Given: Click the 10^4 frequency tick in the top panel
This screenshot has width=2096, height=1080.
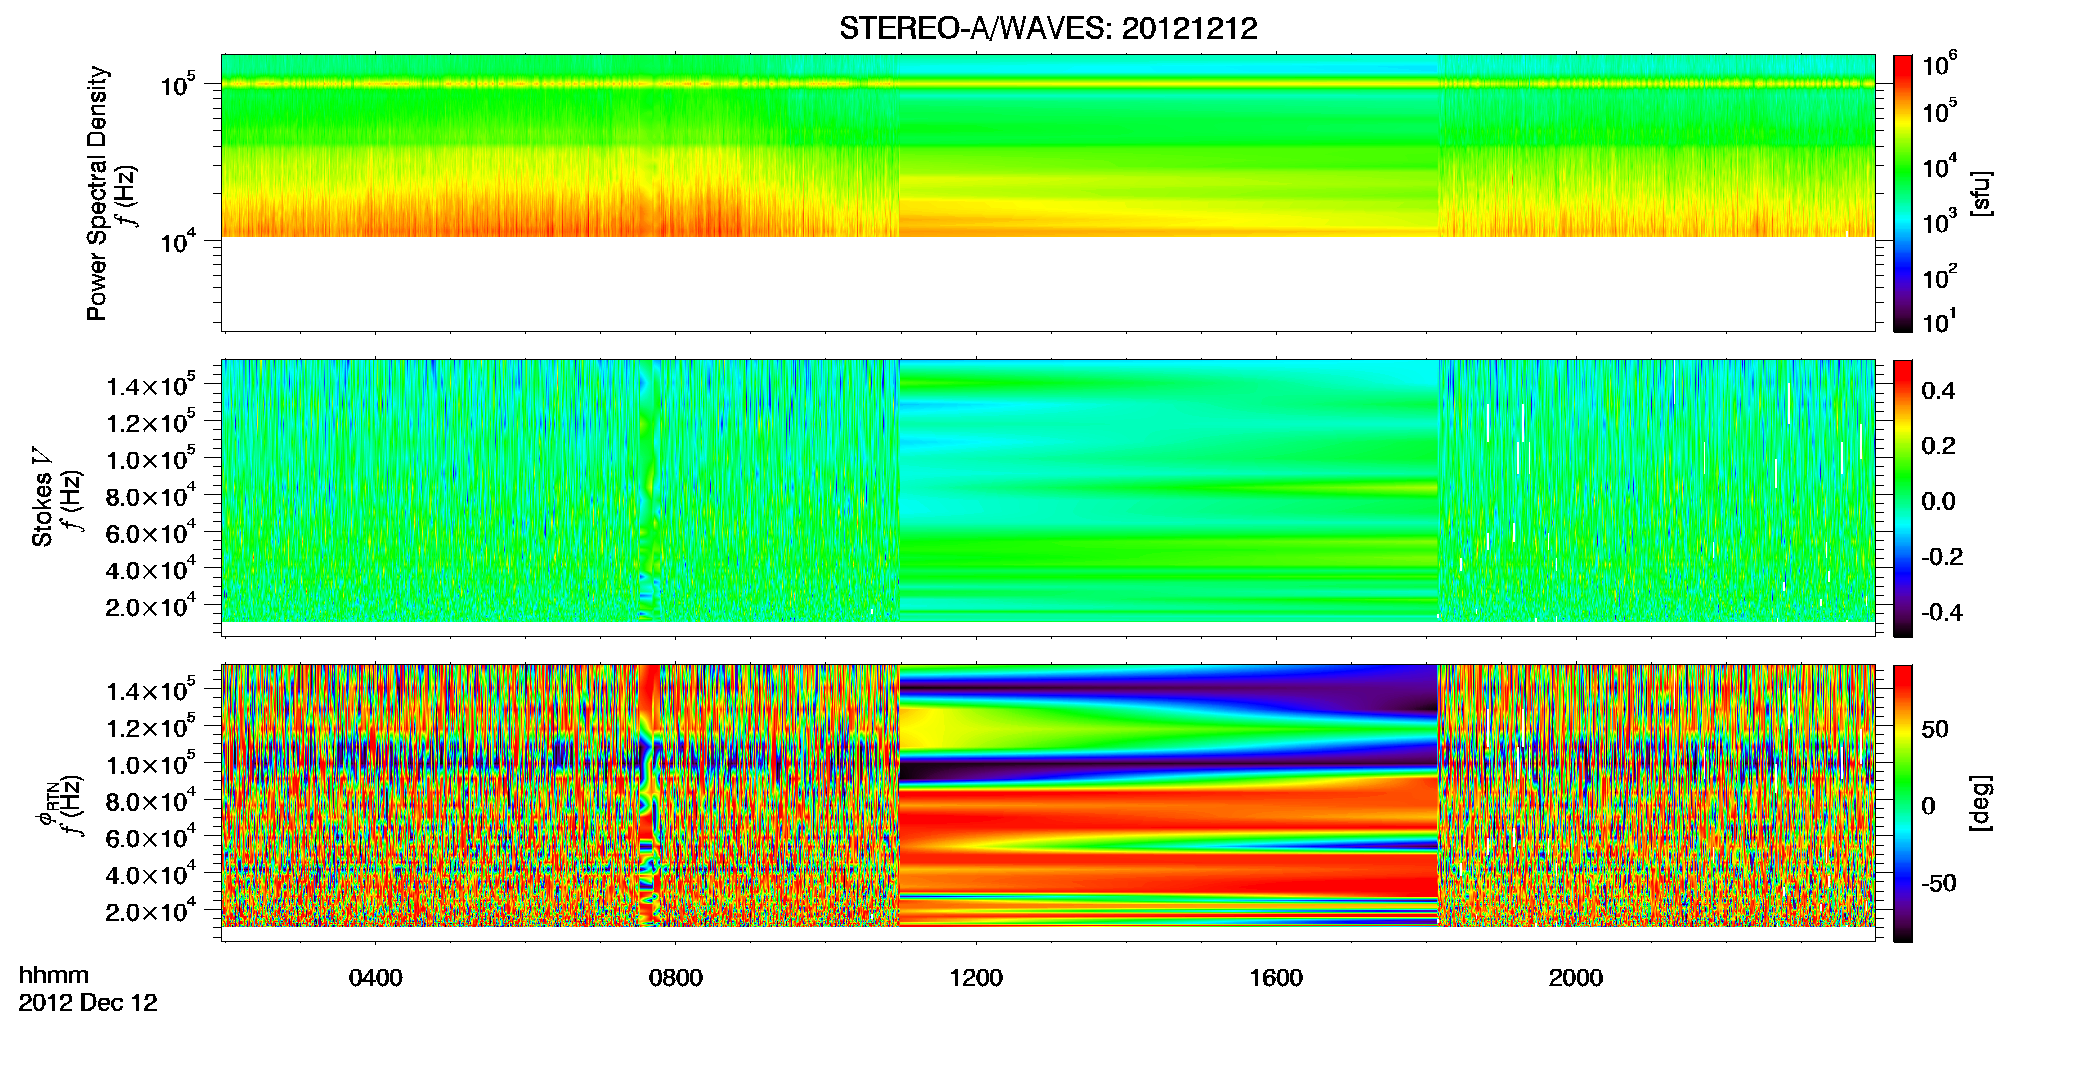Looking at the screenshot, I should tap(178, 241).
